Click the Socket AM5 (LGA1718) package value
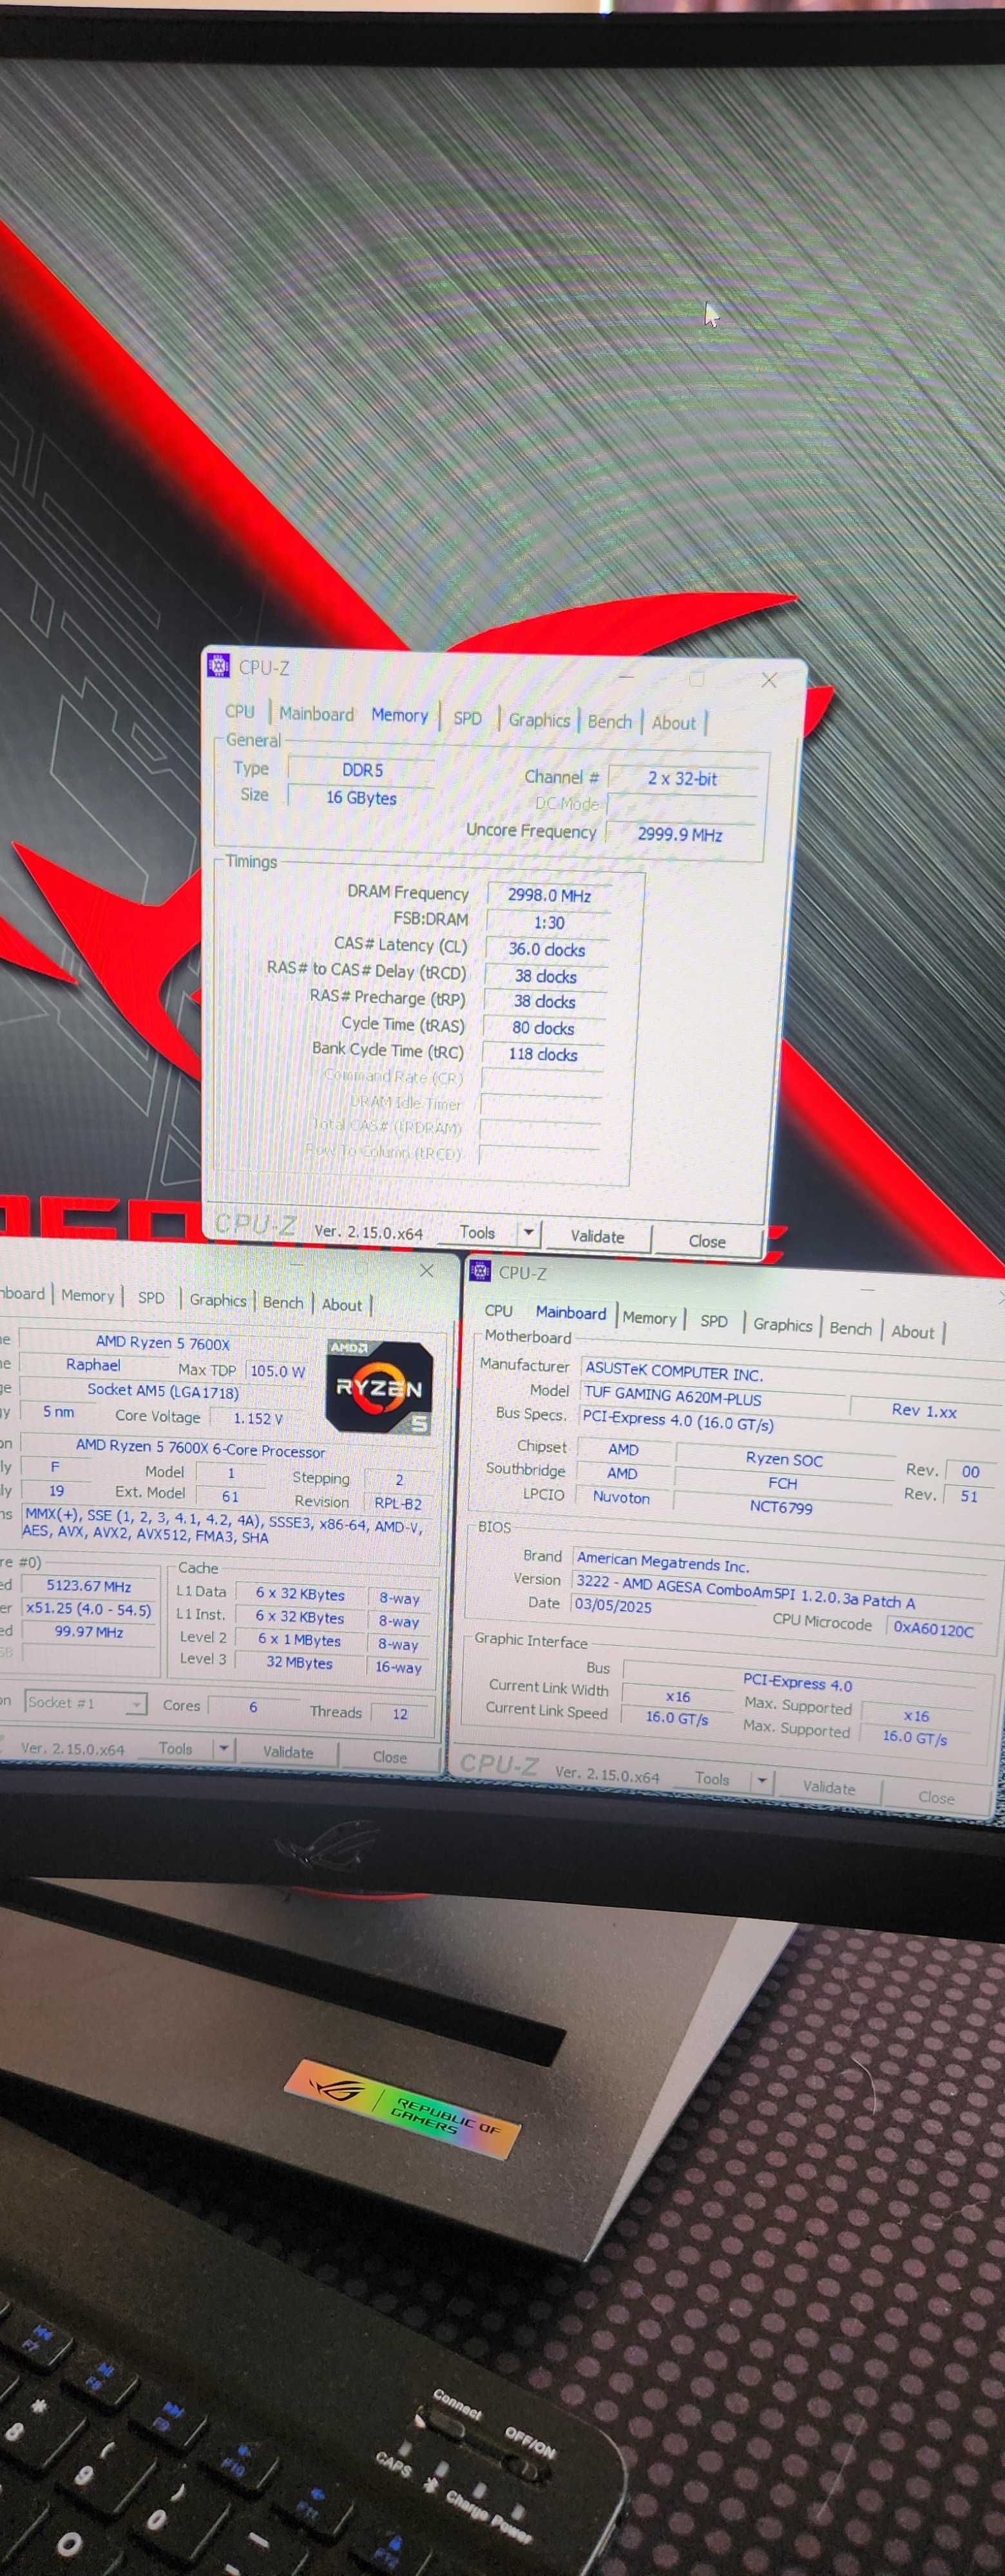 pyautogui.click(x=163, y=1390)
